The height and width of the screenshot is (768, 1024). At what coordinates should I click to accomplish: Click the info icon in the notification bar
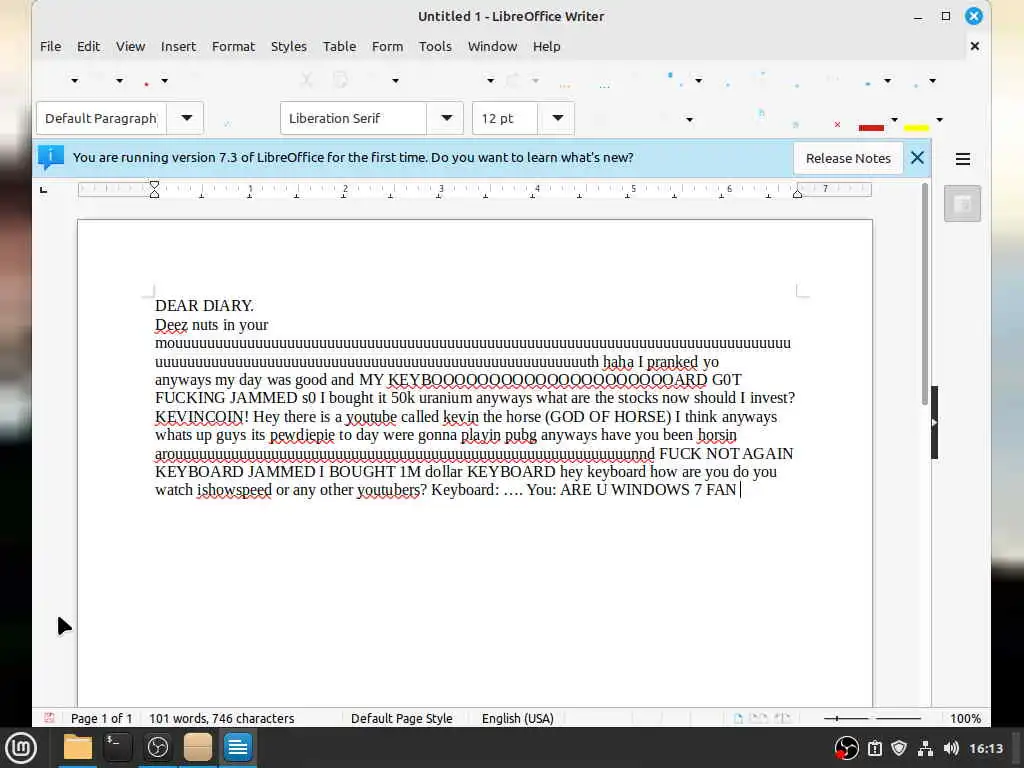click(51, 157)
